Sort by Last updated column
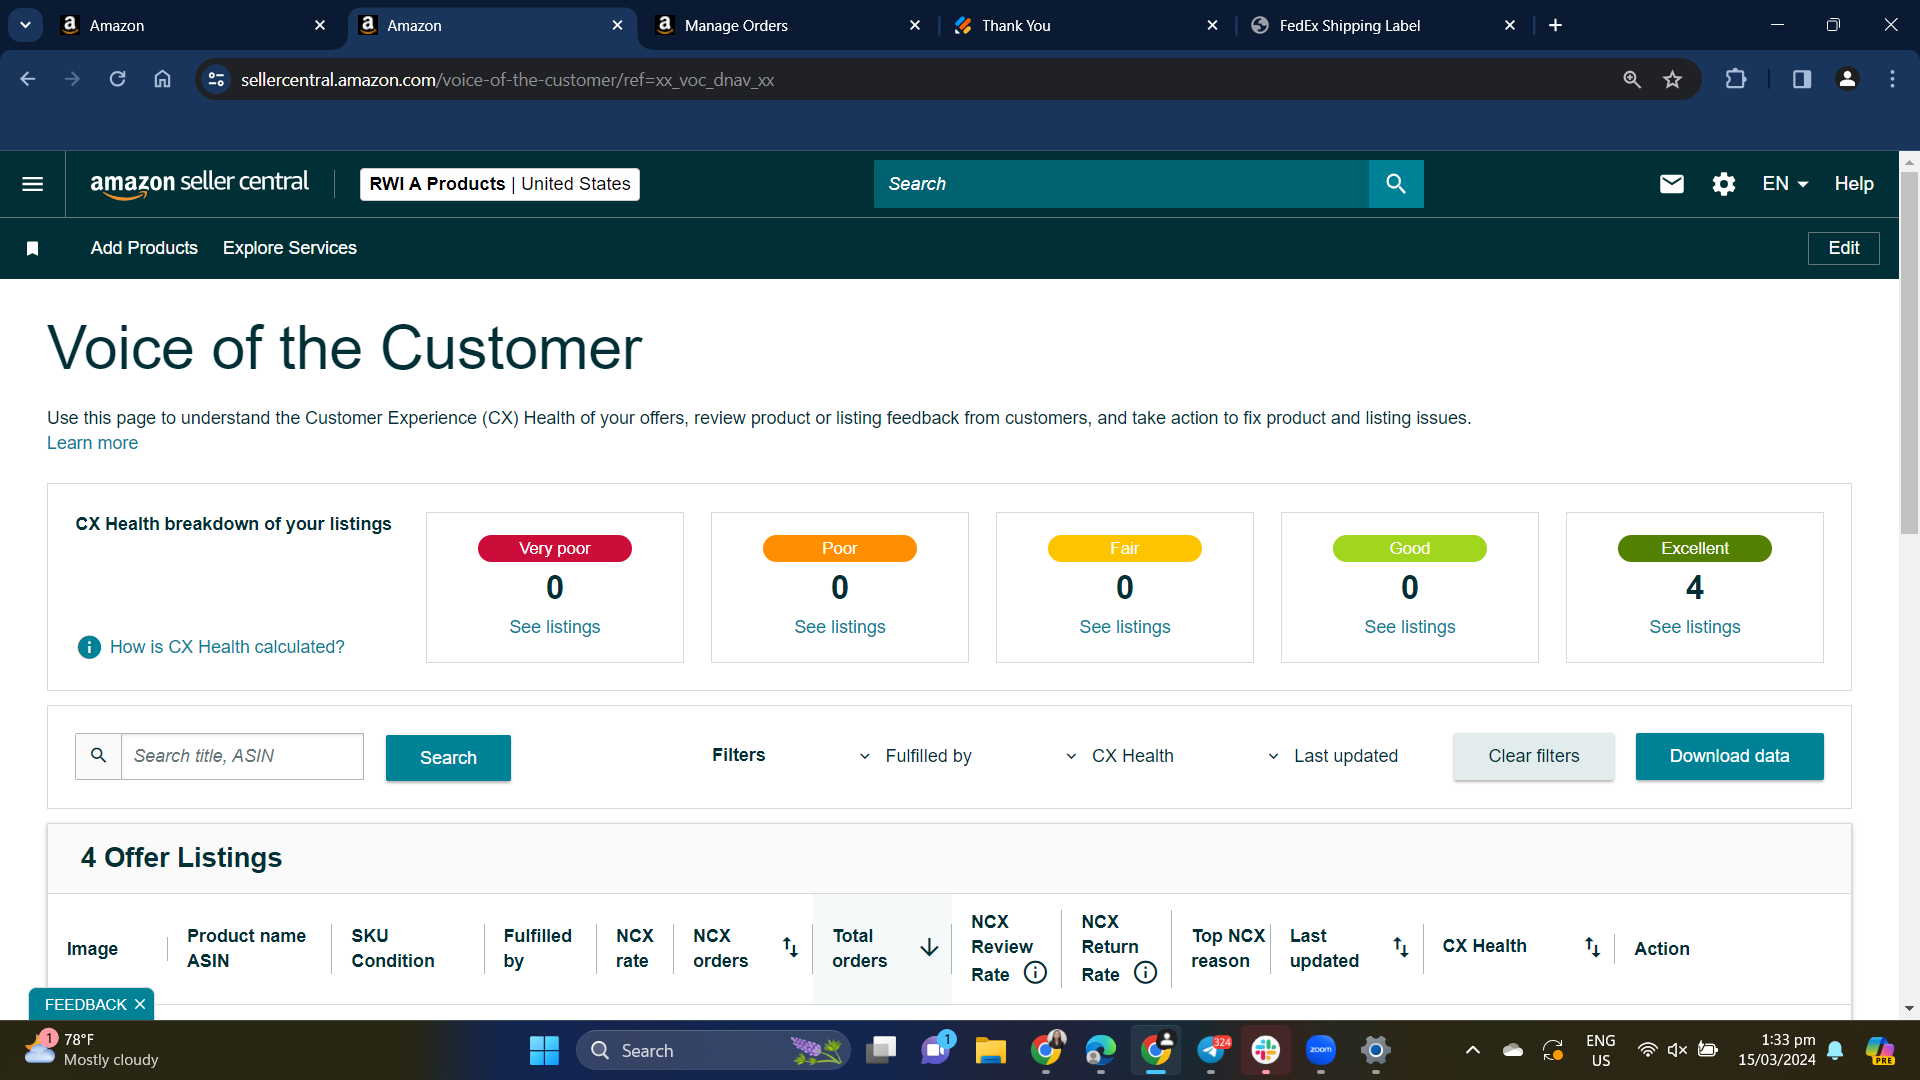Screen dimensions: 1920x1080 click(1400, 947)
